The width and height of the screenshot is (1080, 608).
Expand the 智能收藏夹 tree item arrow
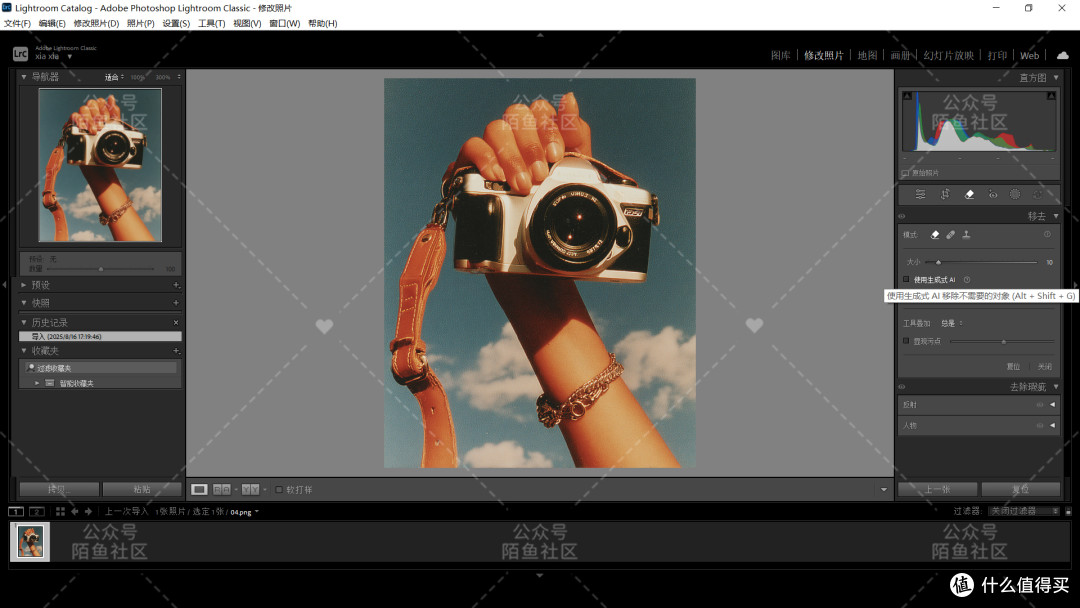(37, 383)
